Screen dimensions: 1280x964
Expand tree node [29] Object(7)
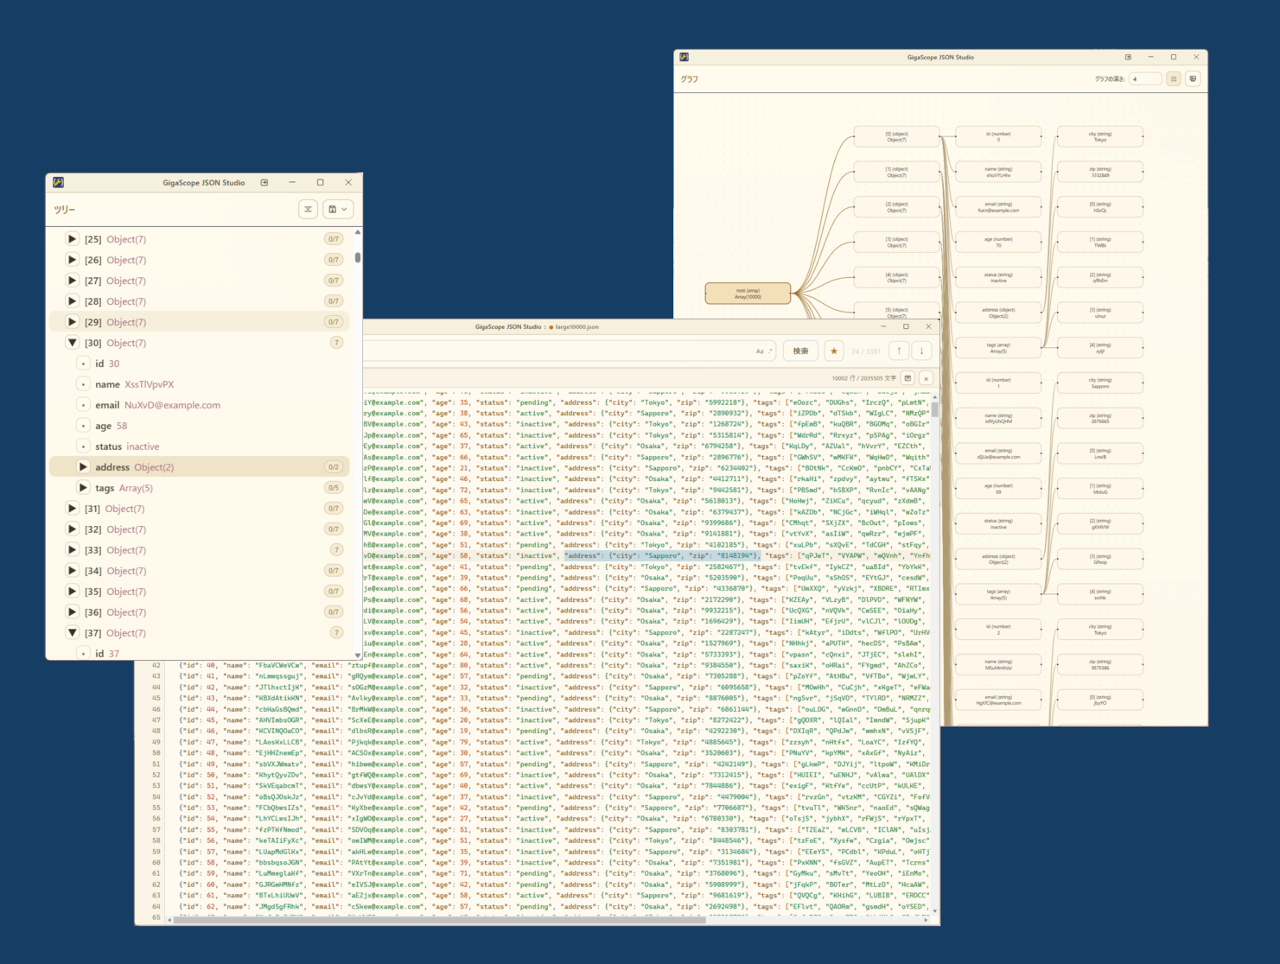coord(72,322)
